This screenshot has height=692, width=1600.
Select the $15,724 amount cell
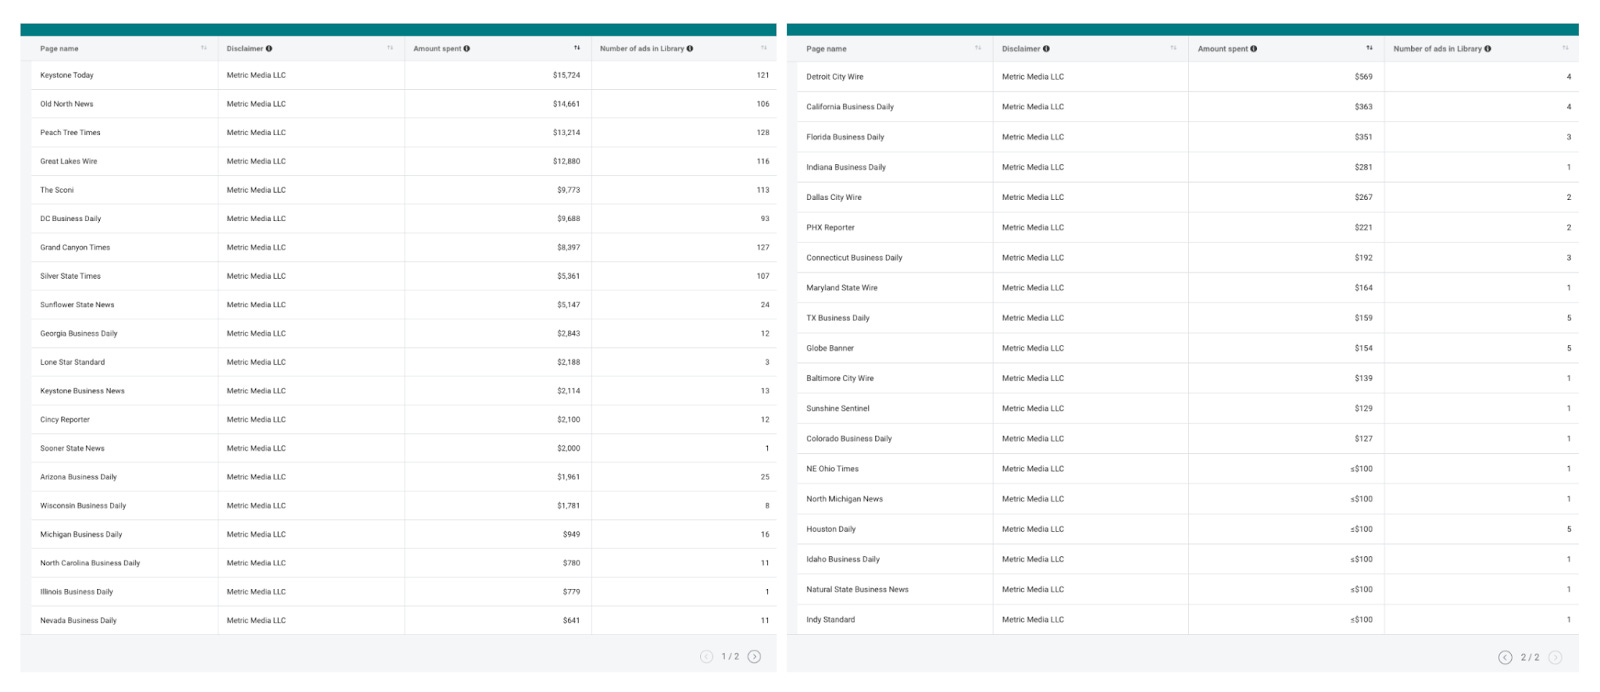point(566,75)
